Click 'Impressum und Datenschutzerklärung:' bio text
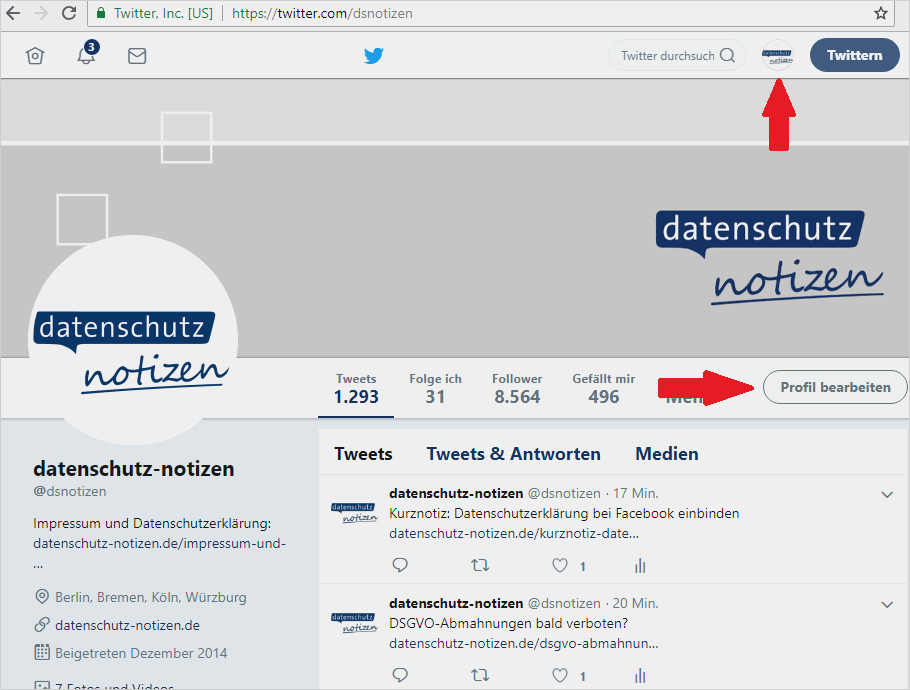This screenshot has width=910, height=690. point(152,523)
